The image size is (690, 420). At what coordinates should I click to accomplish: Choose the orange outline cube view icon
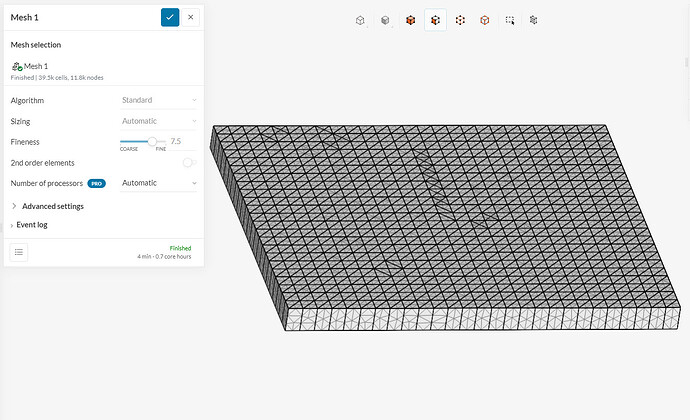click(485, 20)
